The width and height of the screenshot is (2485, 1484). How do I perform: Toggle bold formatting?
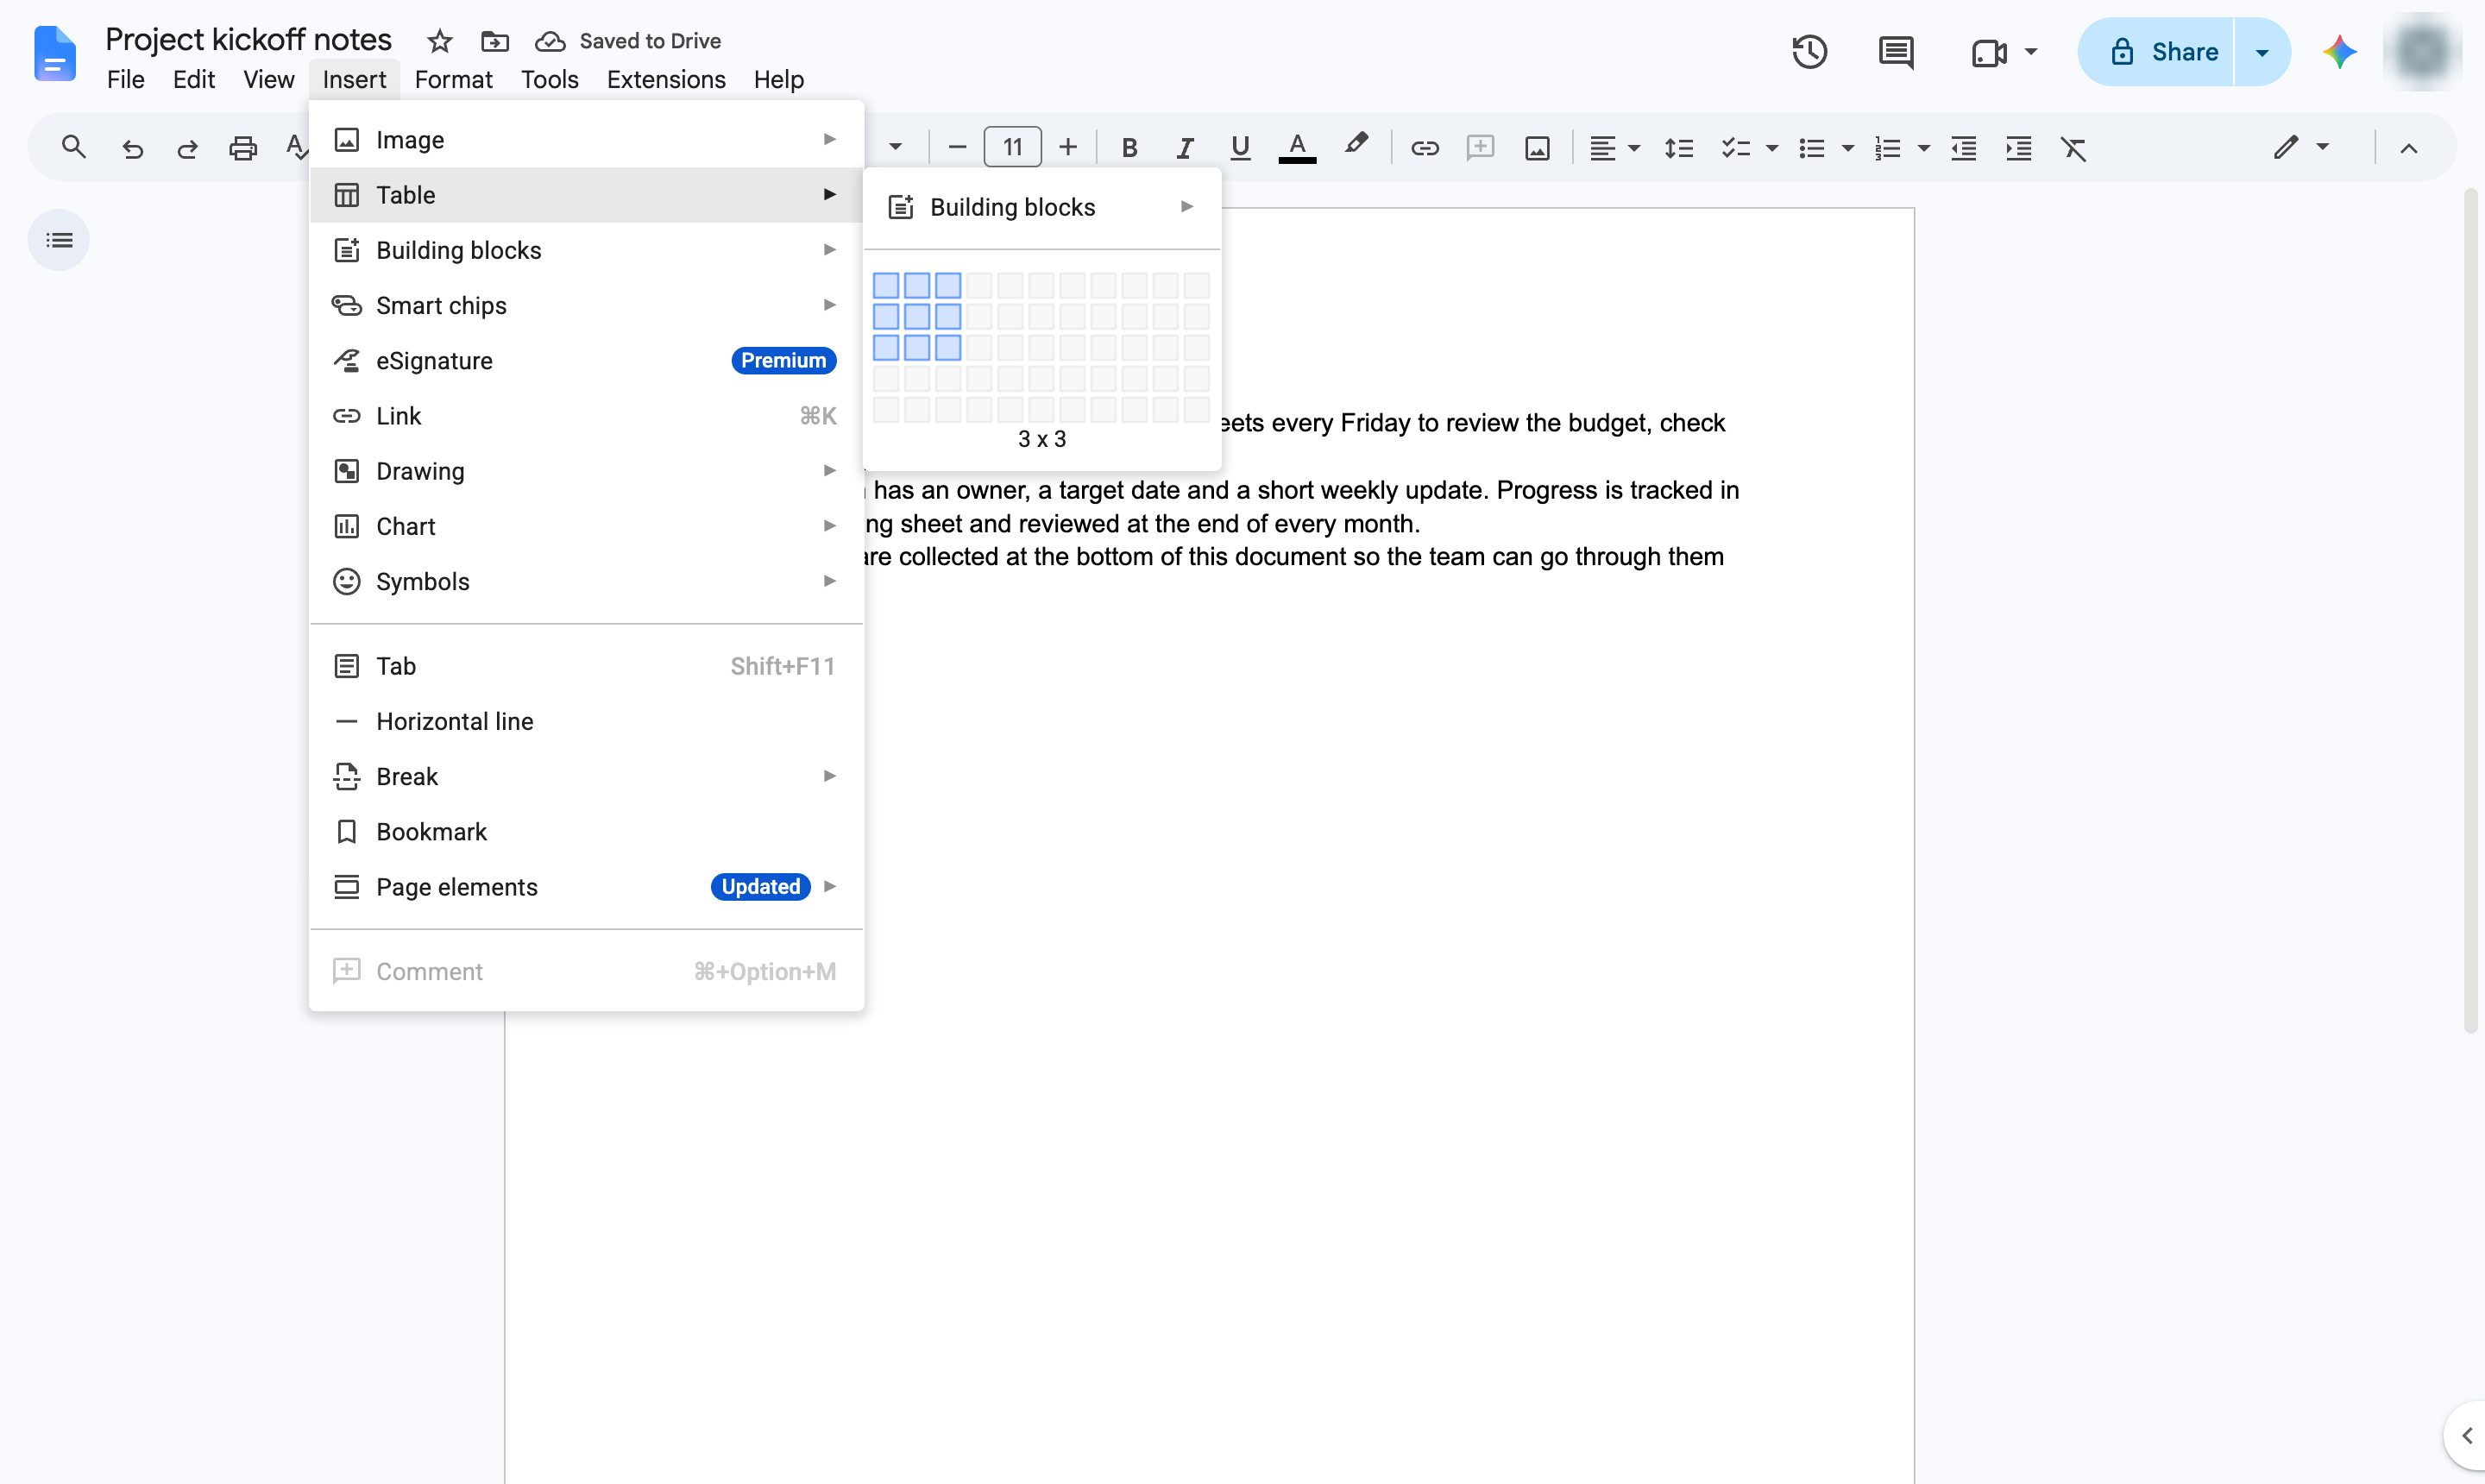point(1129,148)
